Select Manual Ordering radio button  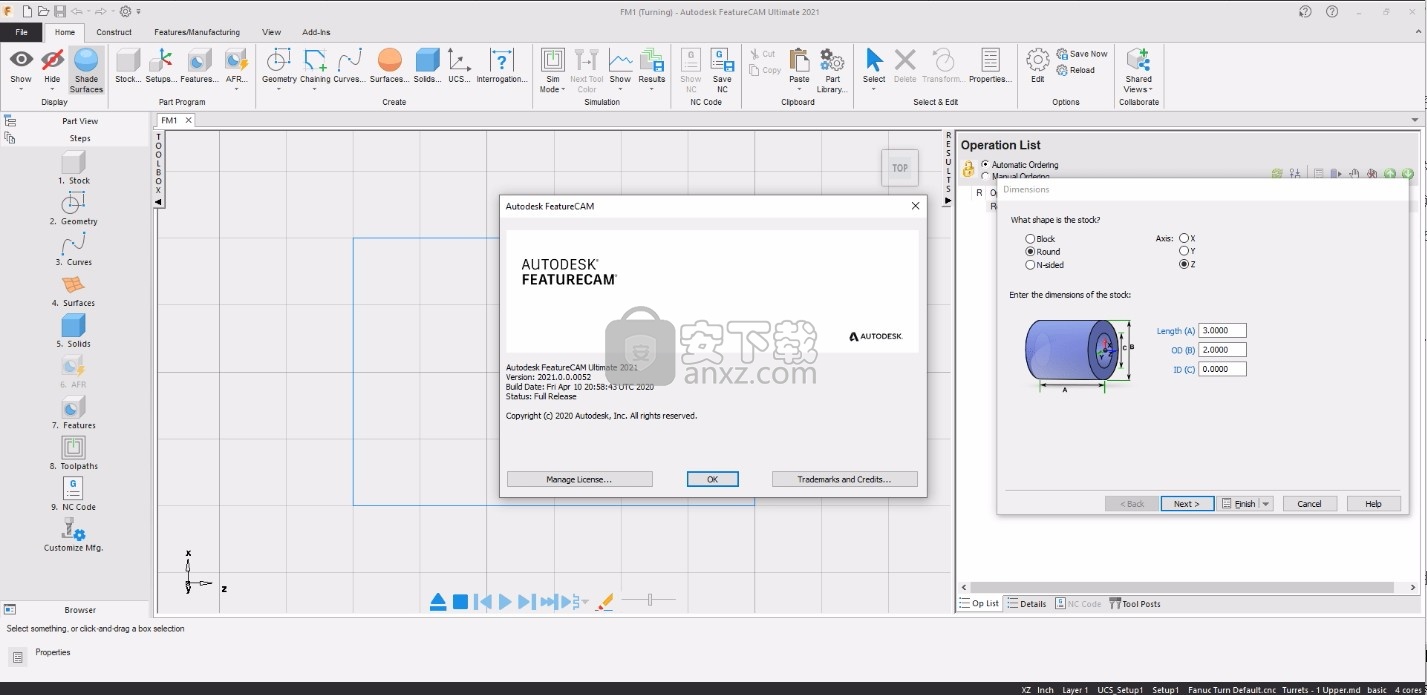pos(985,176)
